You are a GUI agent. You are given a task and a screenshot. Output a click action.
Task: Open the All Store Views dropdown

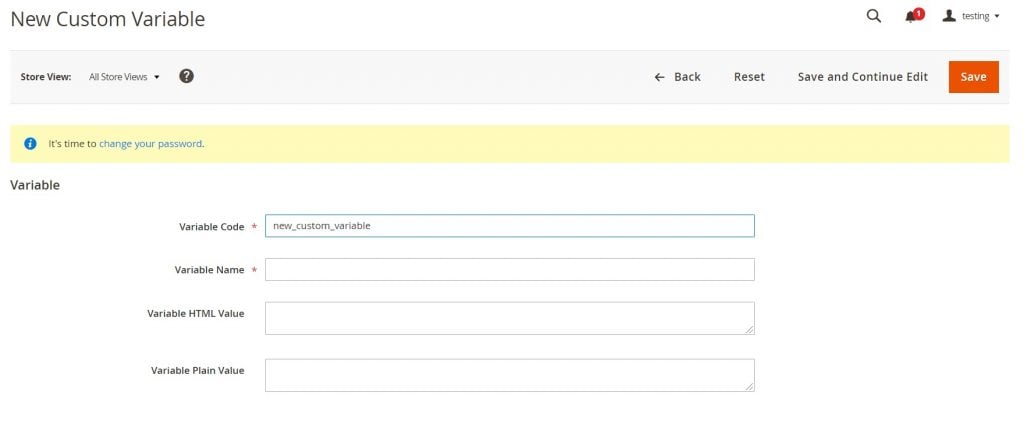pyautogui.click(x=124, y=77)
